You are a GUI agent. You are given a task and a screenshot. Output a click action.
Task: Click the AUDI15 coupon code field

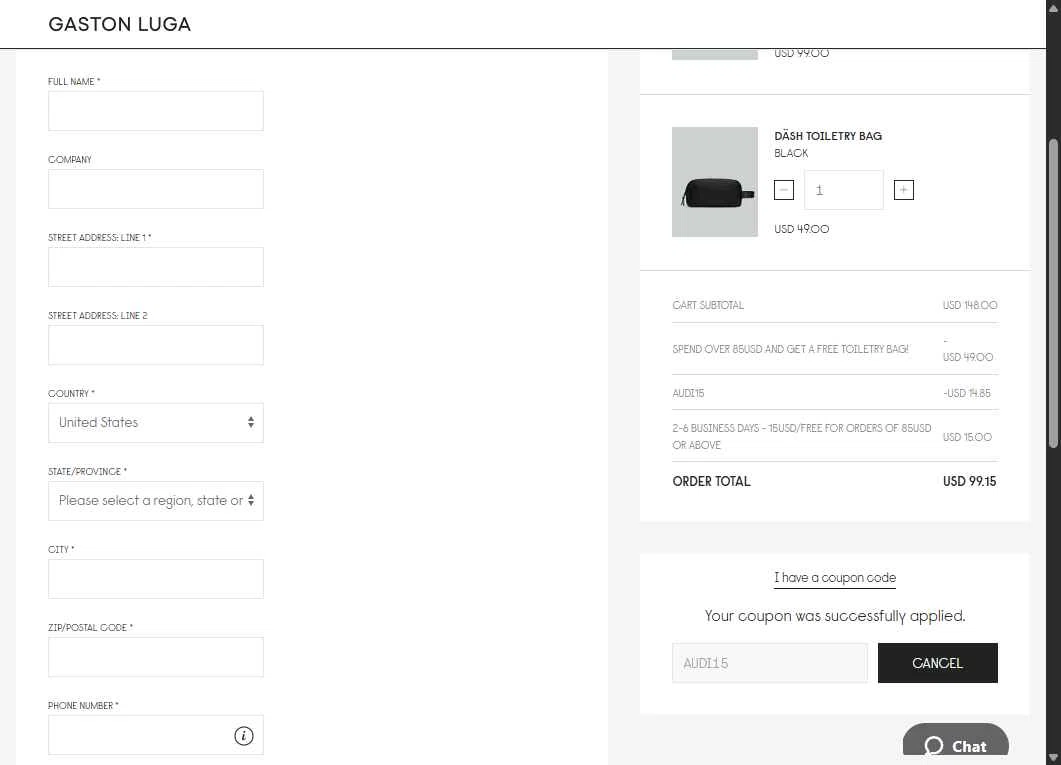tap(769, 663)
